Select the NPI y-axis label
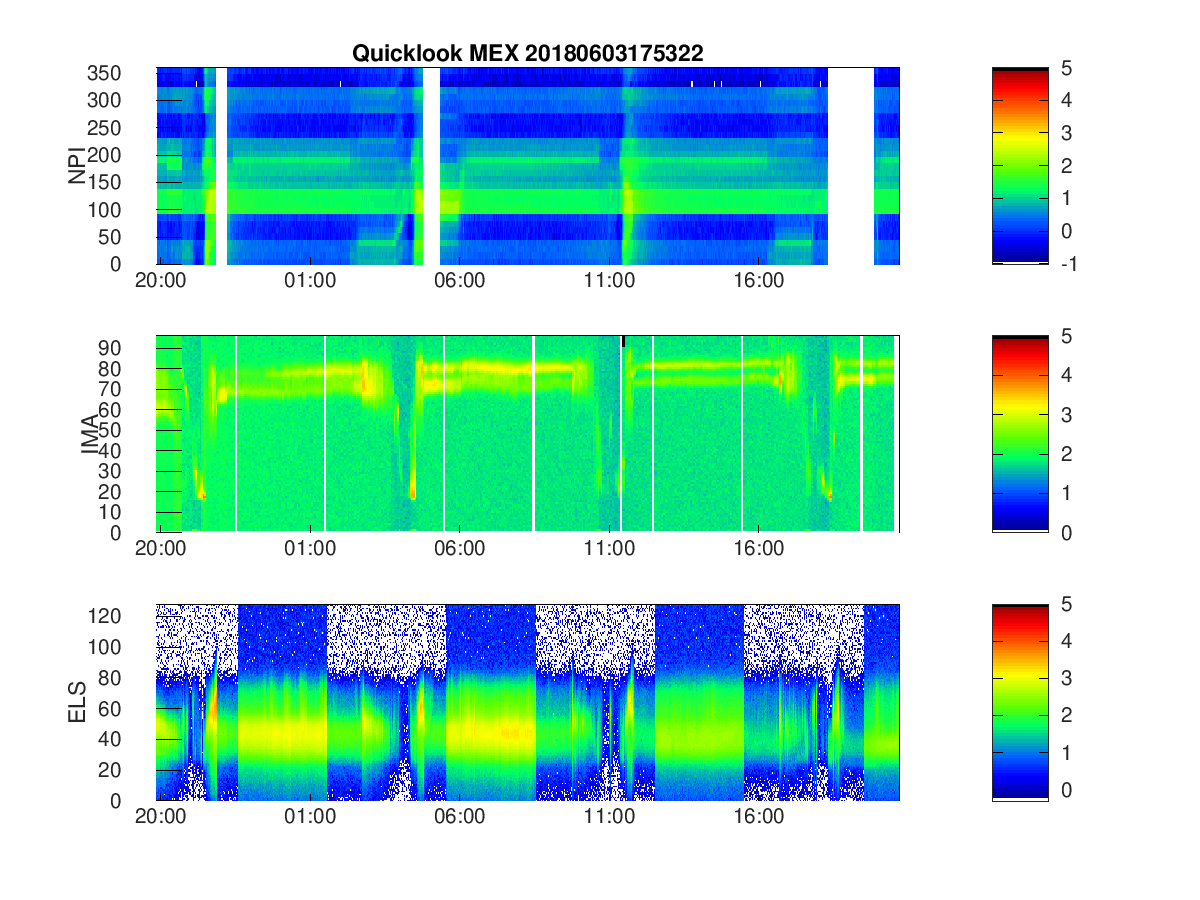 [77, 166]
